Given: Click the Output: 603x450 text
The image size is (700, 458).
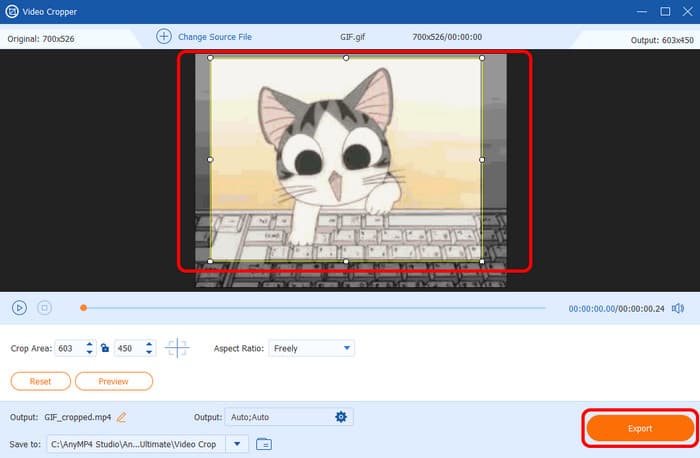Looking at the screenshot, I should 662,40.
